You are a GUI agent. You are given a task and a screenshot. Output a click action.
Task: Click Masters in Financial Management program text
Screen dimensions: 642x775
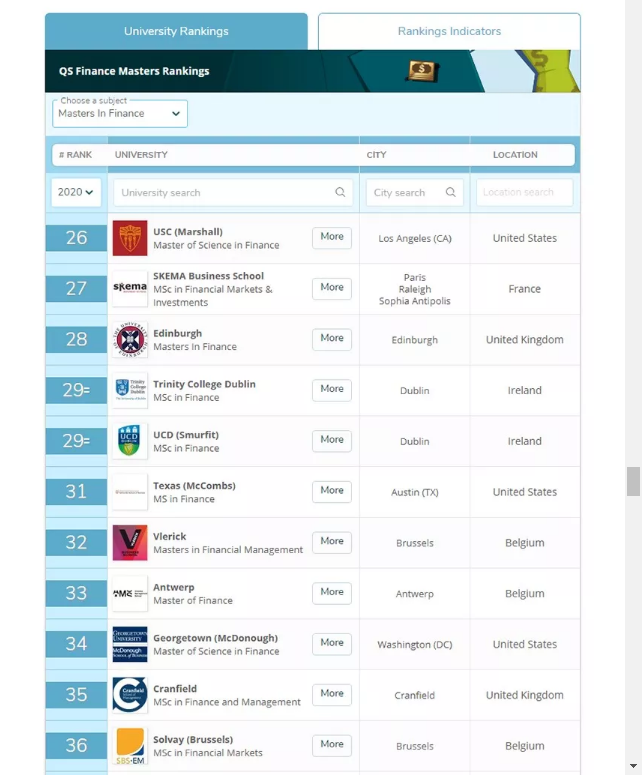click(228, 550)
